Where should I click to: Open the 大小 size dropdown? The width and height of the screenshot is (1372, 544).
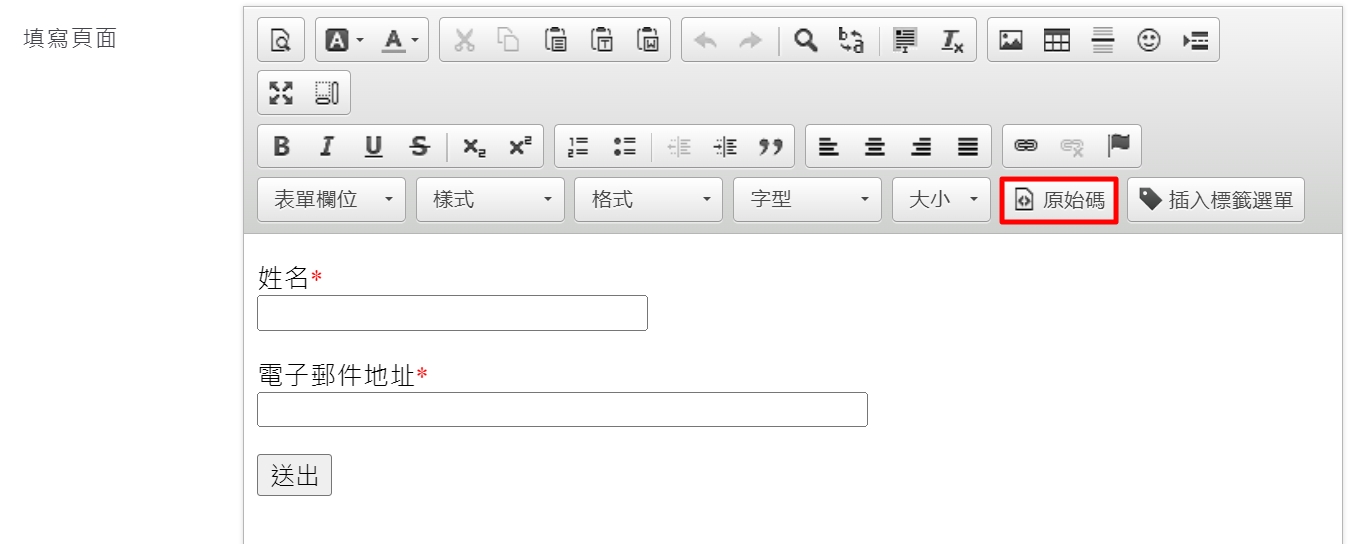(941, 200)
